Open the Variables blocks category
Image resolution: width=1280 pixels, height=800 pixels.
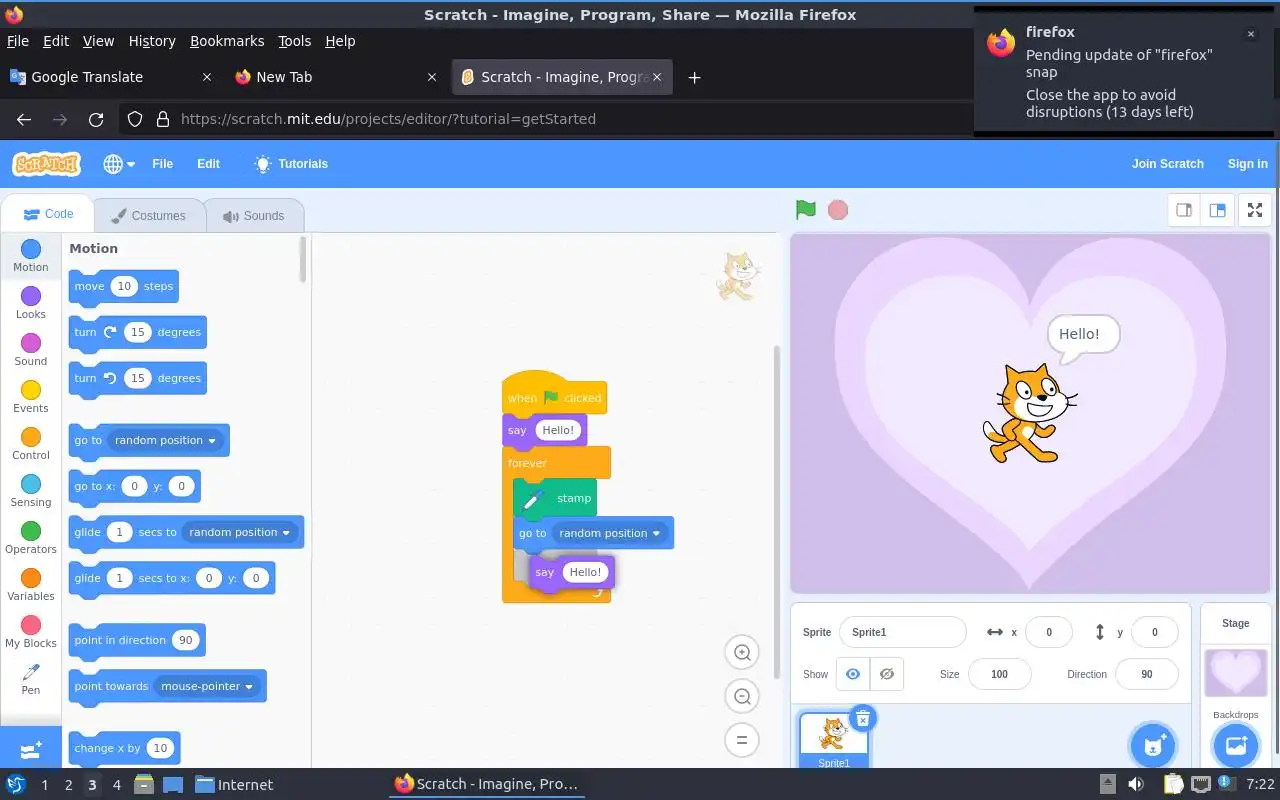pos(31,585)
